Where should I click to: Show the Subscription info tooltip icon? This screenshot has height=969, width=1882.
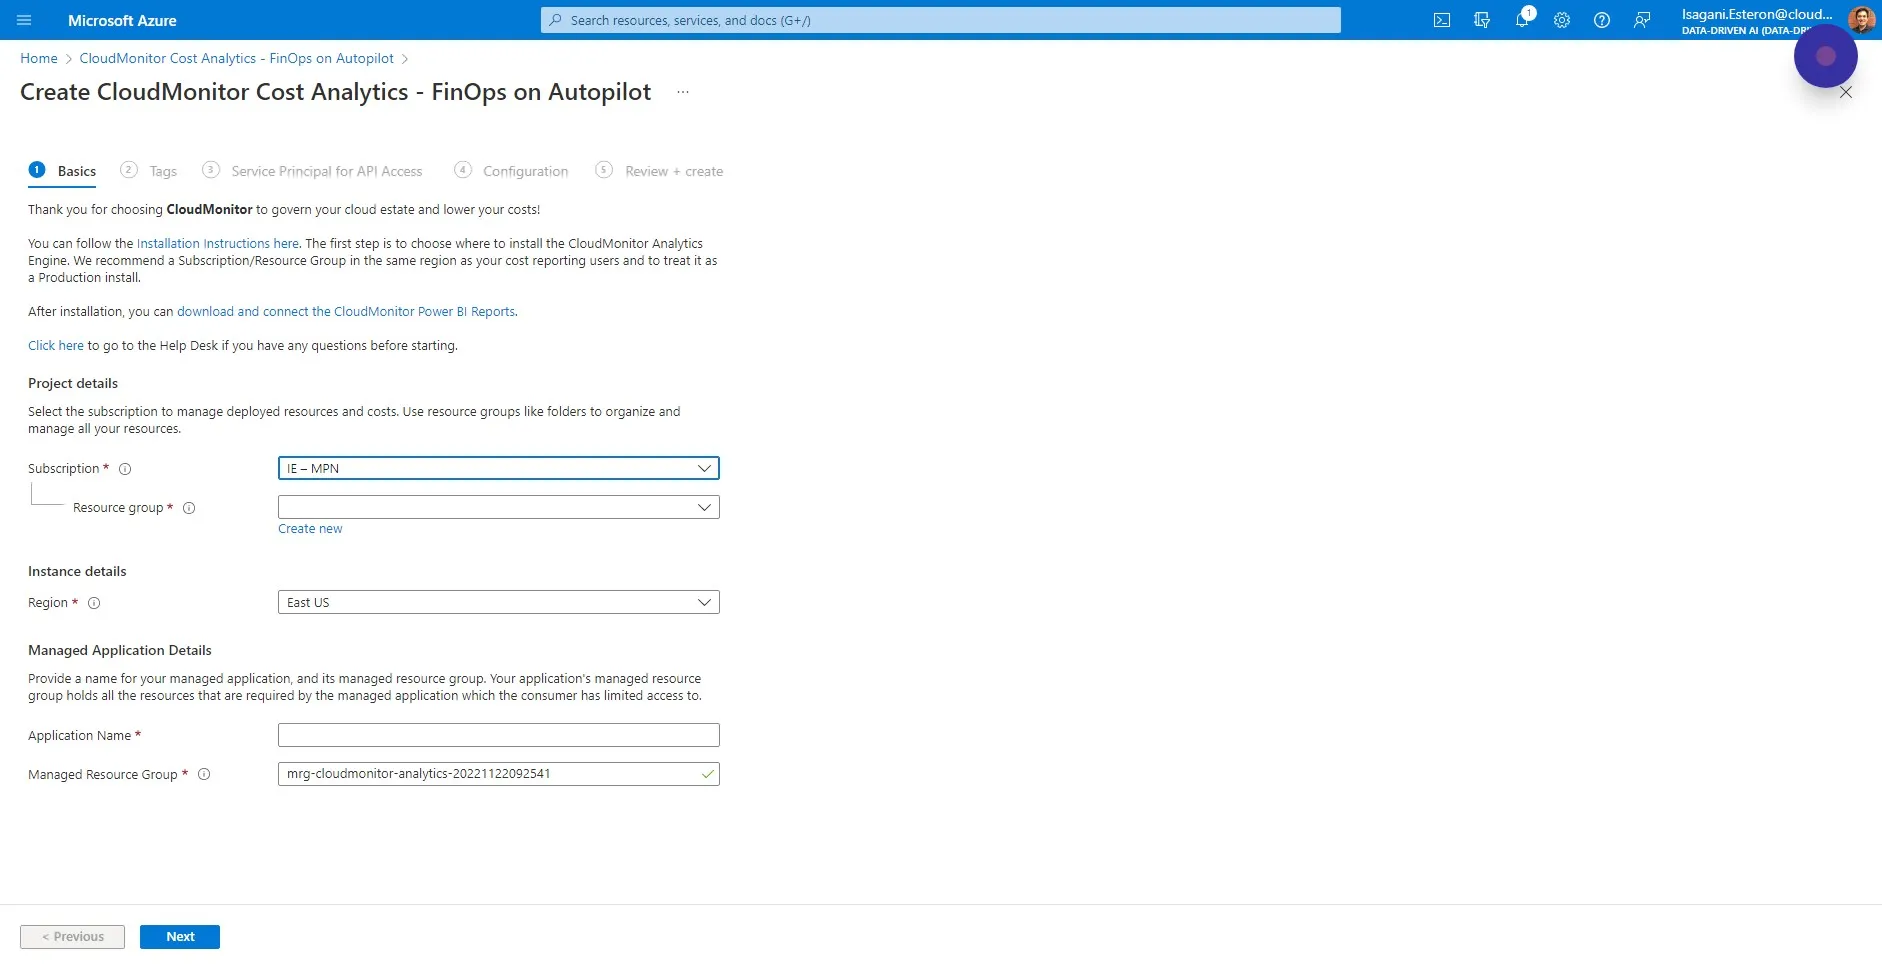(x=125, y=469)
